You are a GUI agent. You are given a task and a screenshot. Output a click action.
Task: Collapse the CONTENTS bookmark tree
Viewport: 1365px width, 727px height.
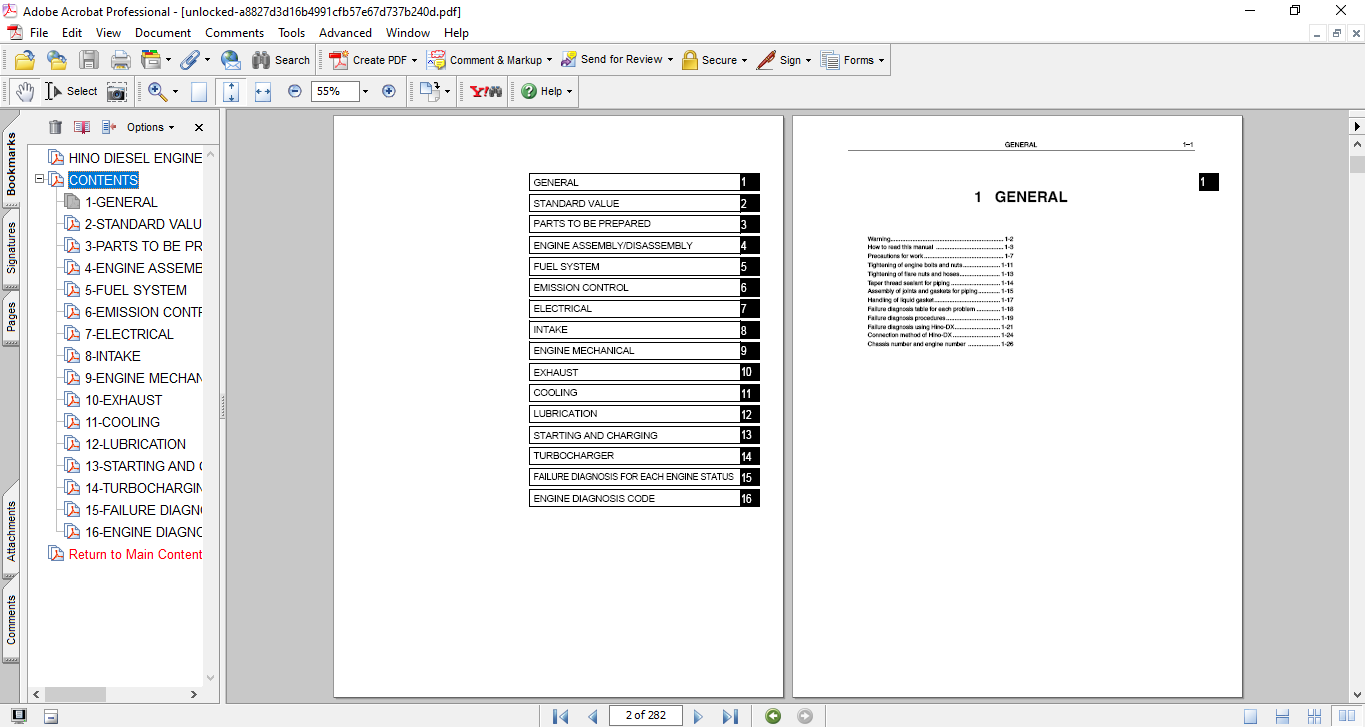40,180
